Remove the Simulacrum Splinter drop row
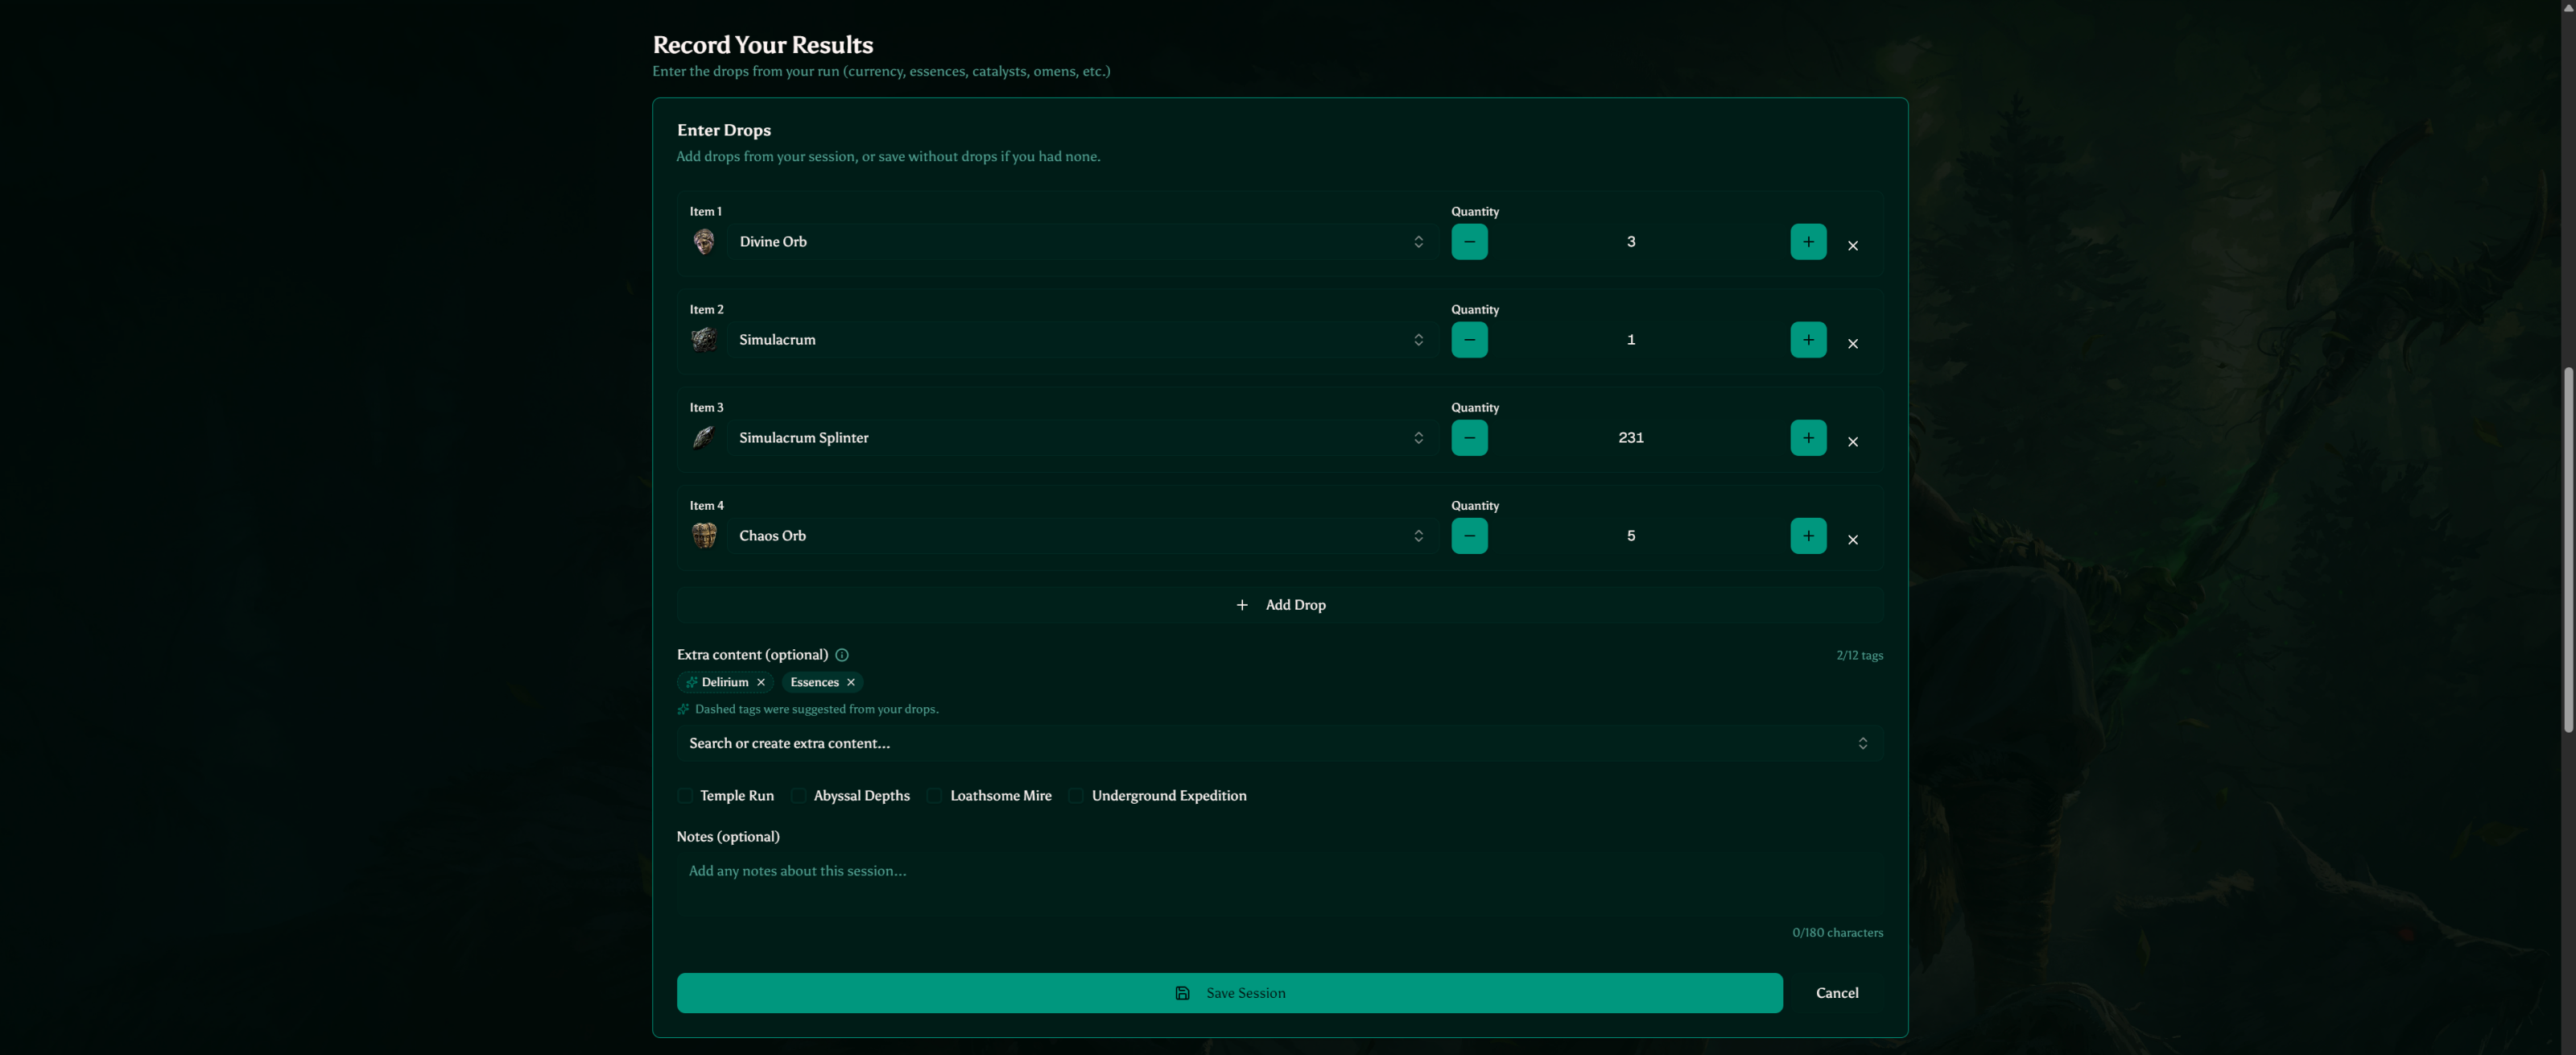Image resolution: width=2576 pixels, height=1055 pixels. pyautogui.click(x=1853, y=442)
